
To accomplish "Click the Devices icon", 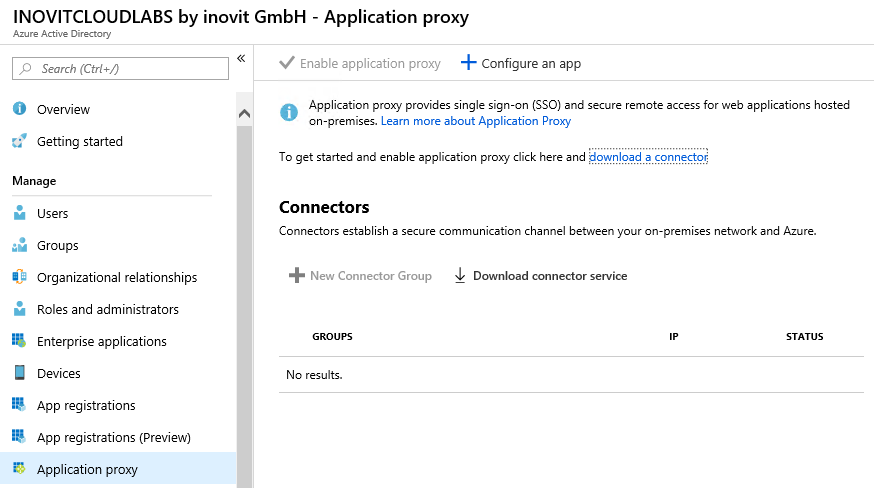I will click(x=20, y=373).
